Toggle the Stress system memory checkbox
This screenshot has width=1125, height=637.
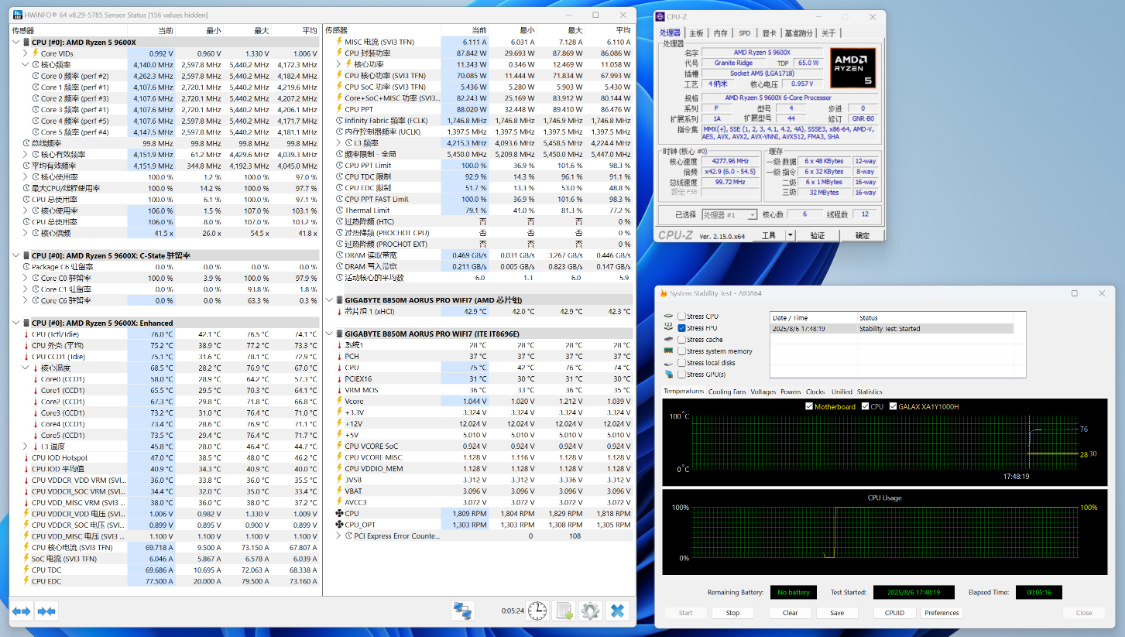(x=682, y=351)
